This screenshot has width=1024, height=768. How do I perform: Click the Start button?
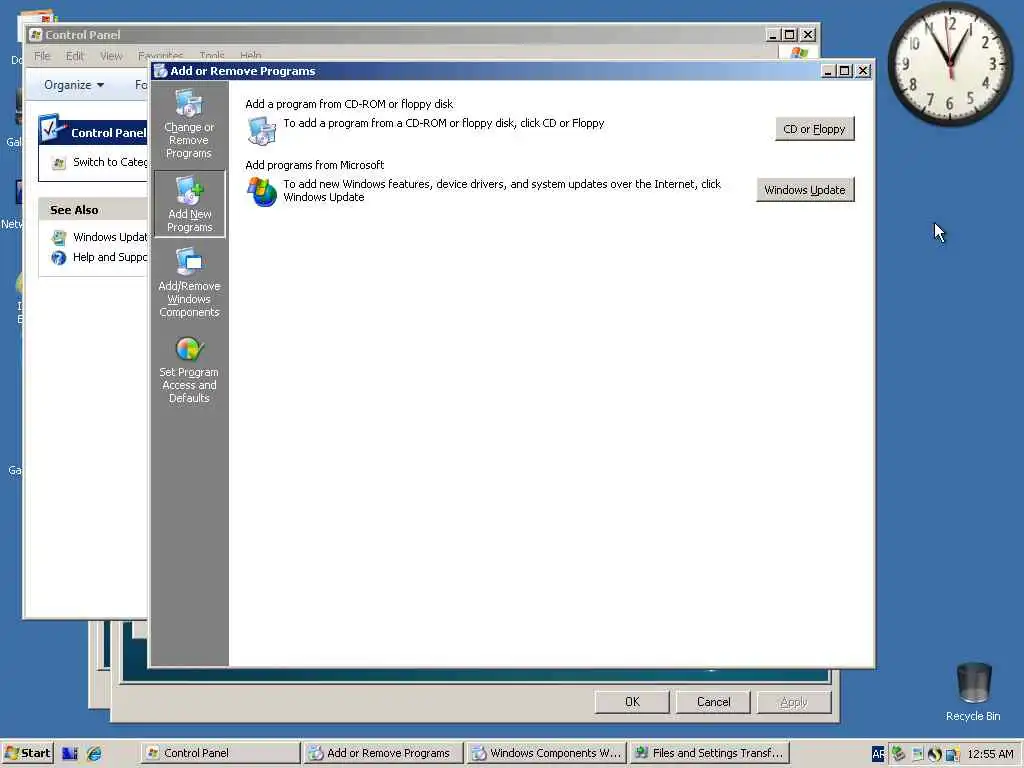click(x=27, y=753)
